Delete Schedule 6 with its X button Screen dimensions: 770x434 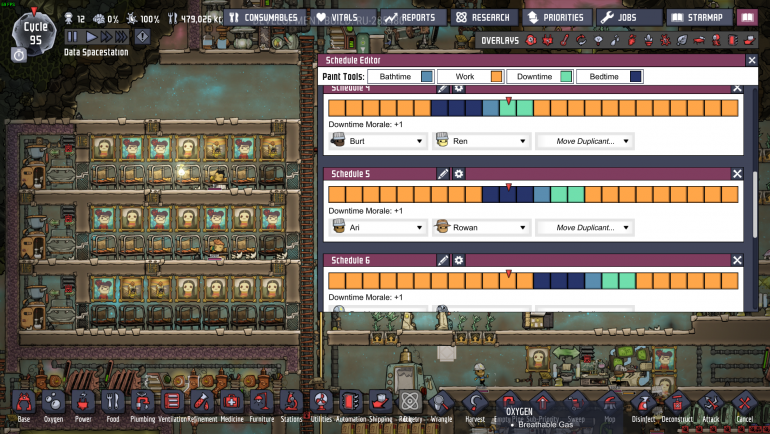click(737, 260)
